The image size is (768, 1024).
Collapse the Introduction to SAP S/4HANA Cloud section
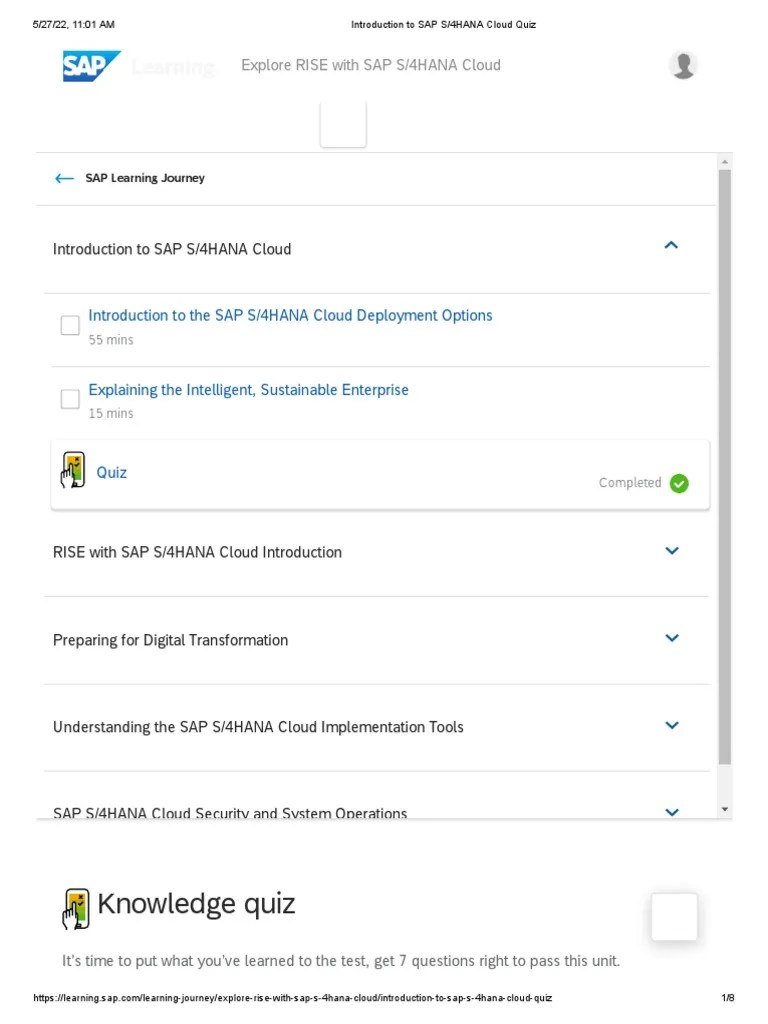pos(671,245)
